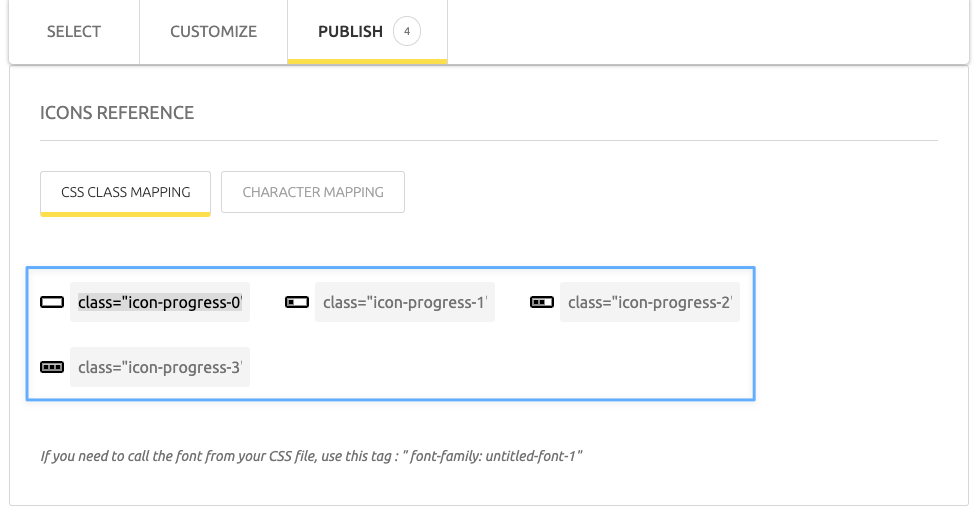Click the one-segment progress bar icon
This screenshot has width=978, height=515.
(x=297, y=302)
